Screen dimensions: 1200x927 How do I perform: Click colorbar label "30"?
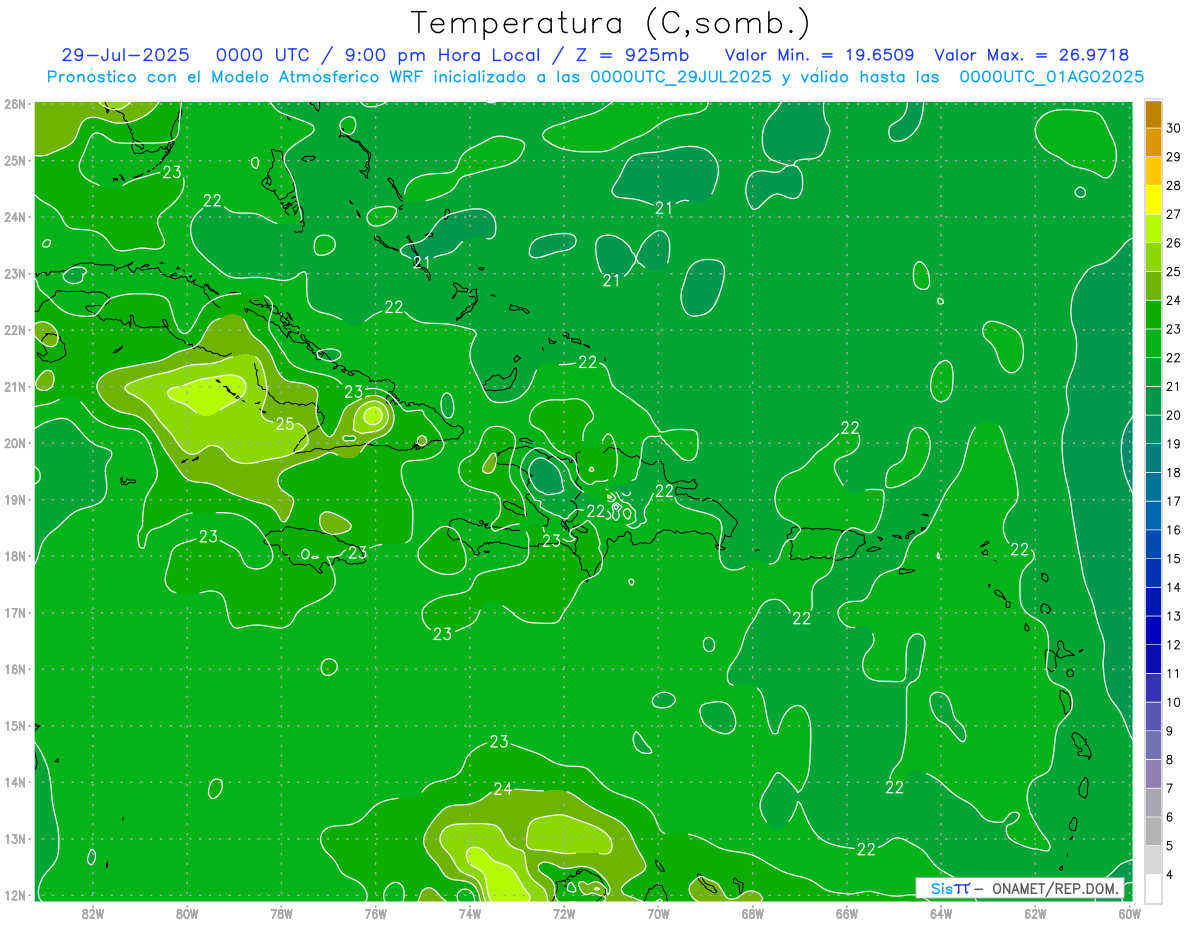[1174, 128]
